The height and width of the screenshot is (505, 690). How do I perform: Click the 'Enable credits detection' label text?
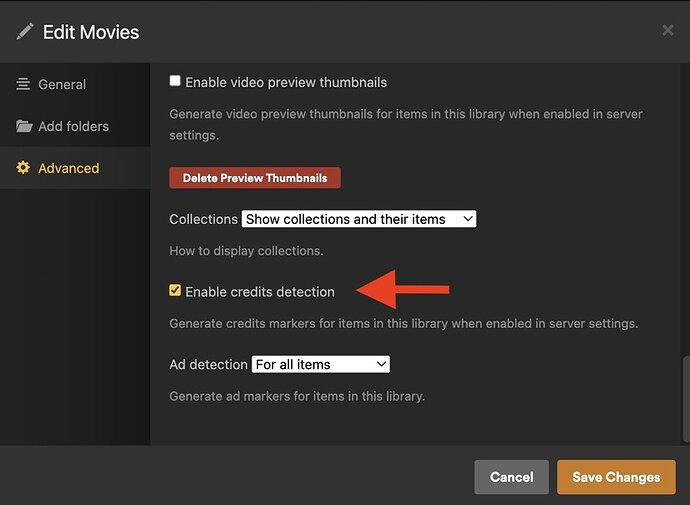coord(260,292)
